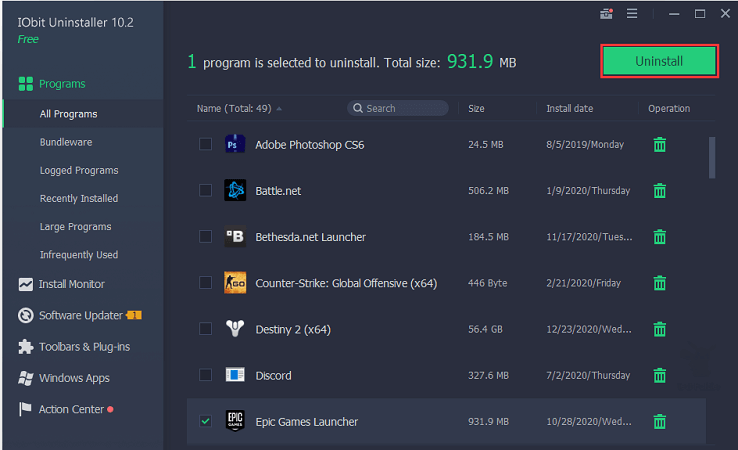Click the Free edition label
Image resolution: width=738 pixels, height=450 pixels.
point(28,40)
